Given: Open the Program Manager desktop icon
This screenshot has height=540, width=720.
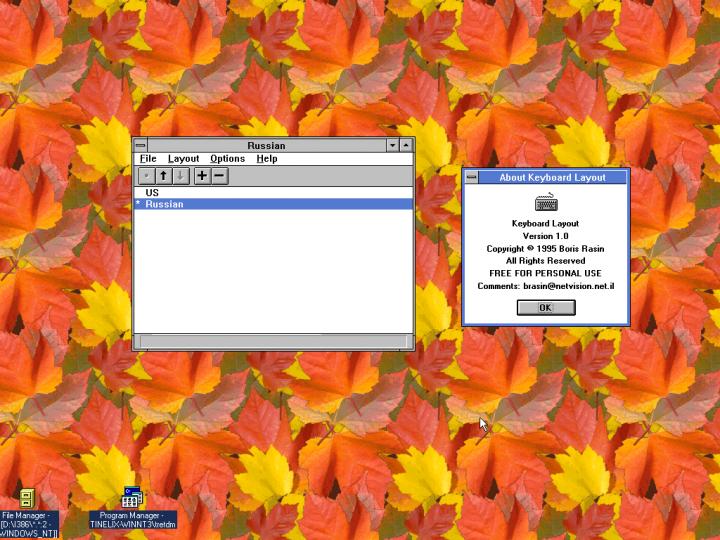Looking at the screenshot, I should (x=132, y=497).
